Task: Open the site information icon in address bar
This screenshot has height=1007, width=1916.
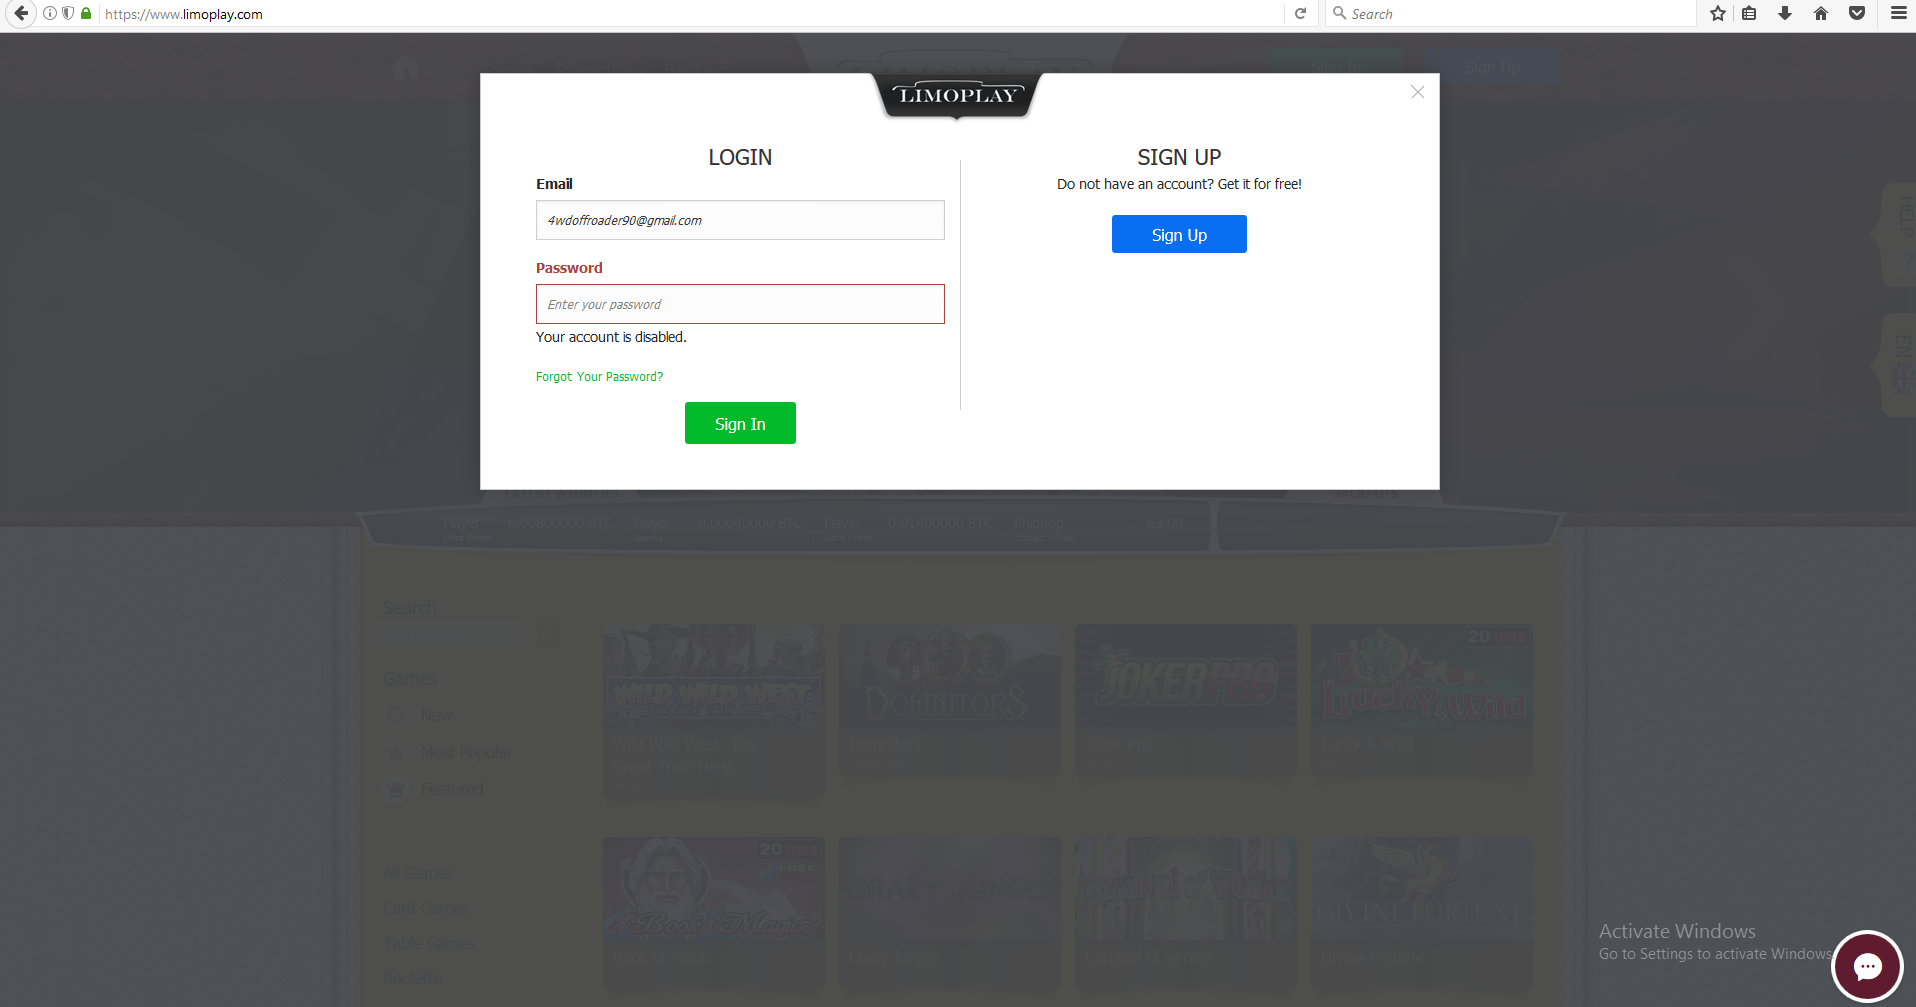Action: (50, 14)
